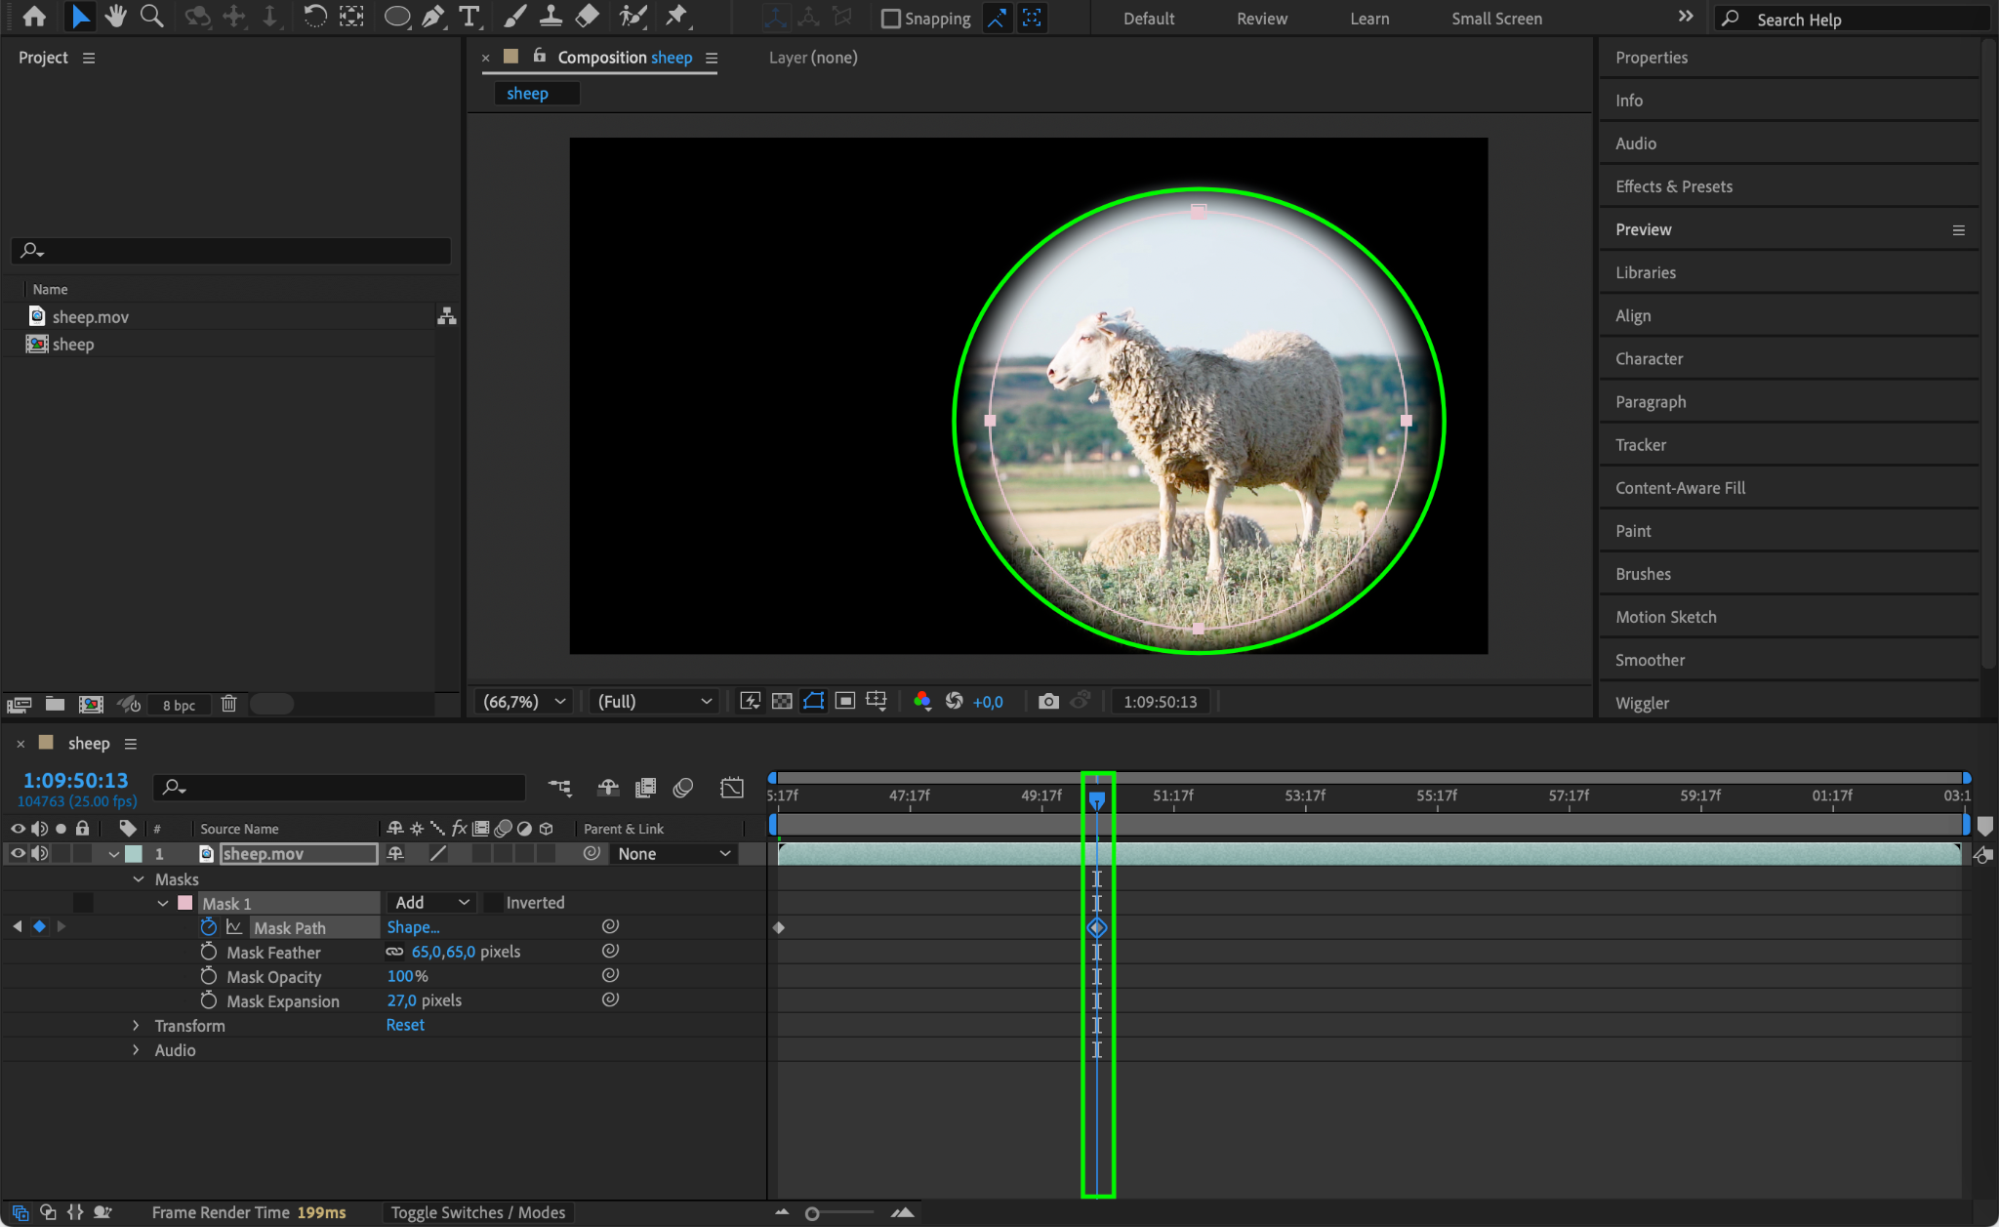1999x1227 pixels.
Task: Switch to the Review workspace
Action: coord(1261,19)
